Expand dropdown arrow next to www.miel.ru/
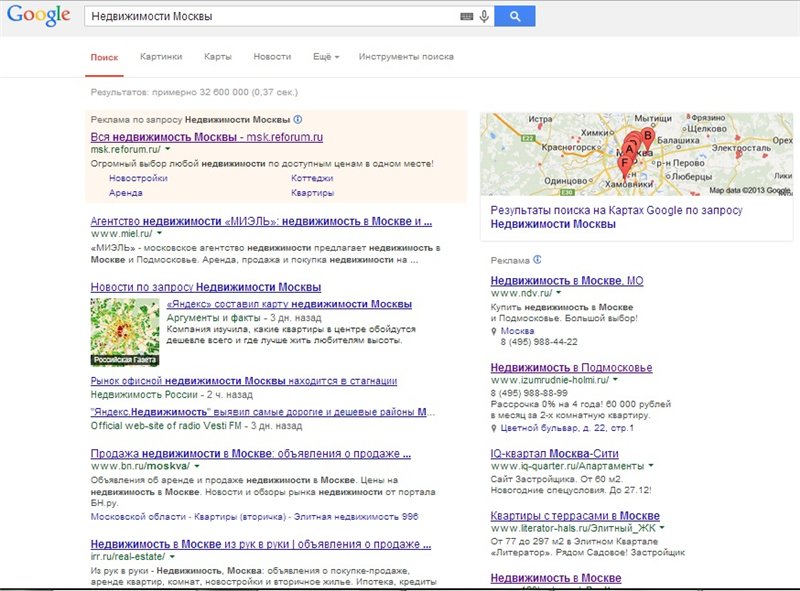 [160, 233]
